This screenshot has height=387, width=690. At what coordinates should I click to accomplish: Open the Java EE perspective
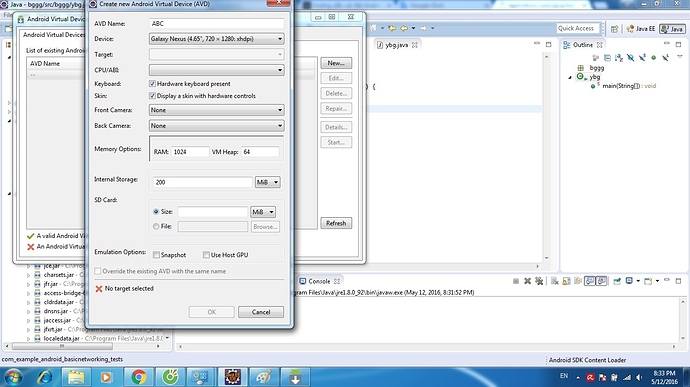(x=641, y=29)
